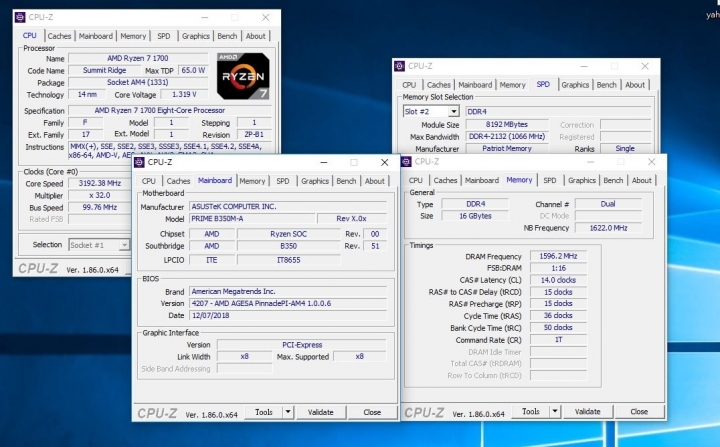Screen dimensions: 720x447
Task: Click Mainboard tab in SPD window
Action: click(475, 85)
